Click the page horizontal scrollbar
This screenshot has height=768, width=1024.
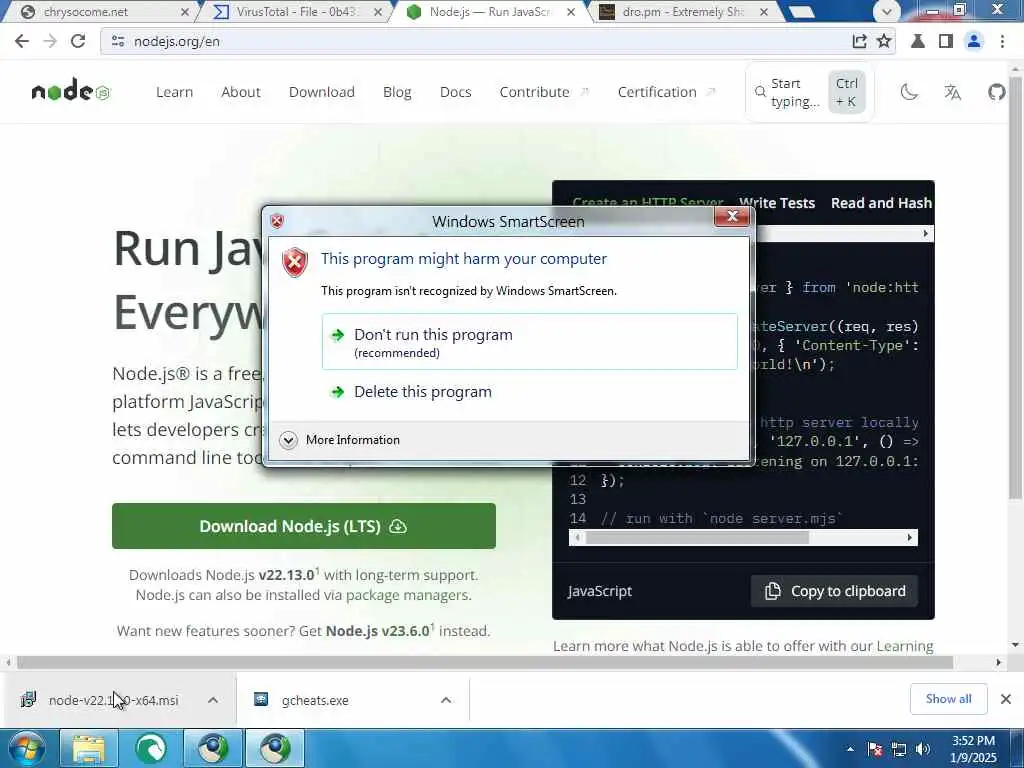click(x=485, y=662)
